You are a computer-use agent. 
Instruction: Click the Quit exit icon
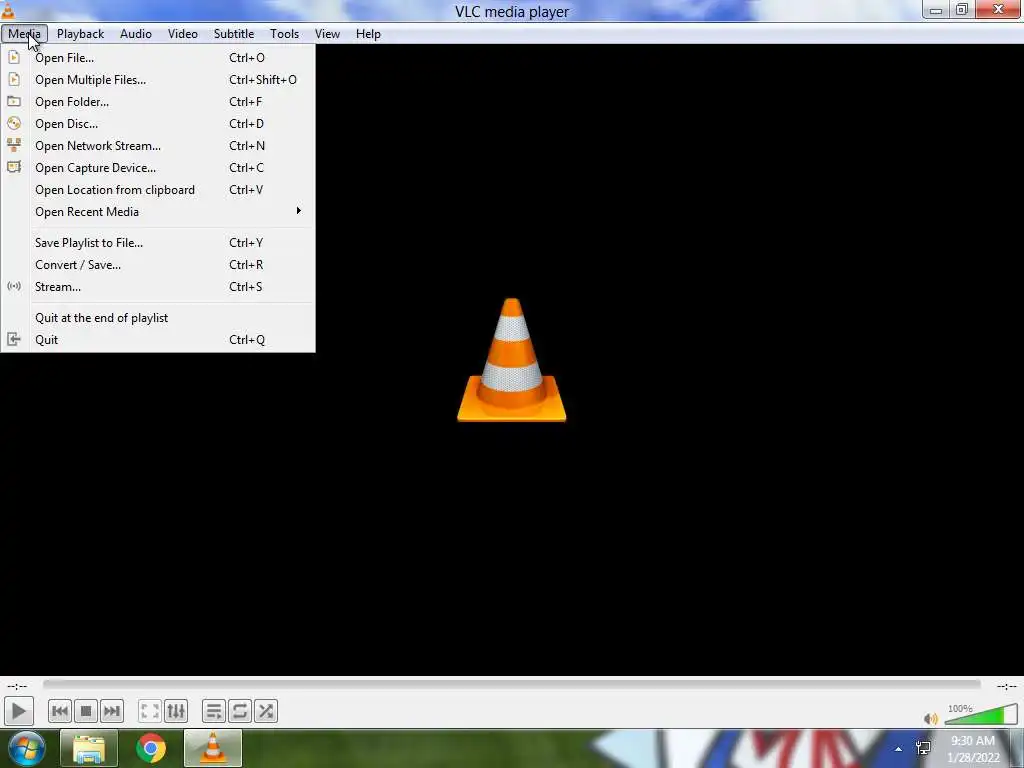coord(14,339)
